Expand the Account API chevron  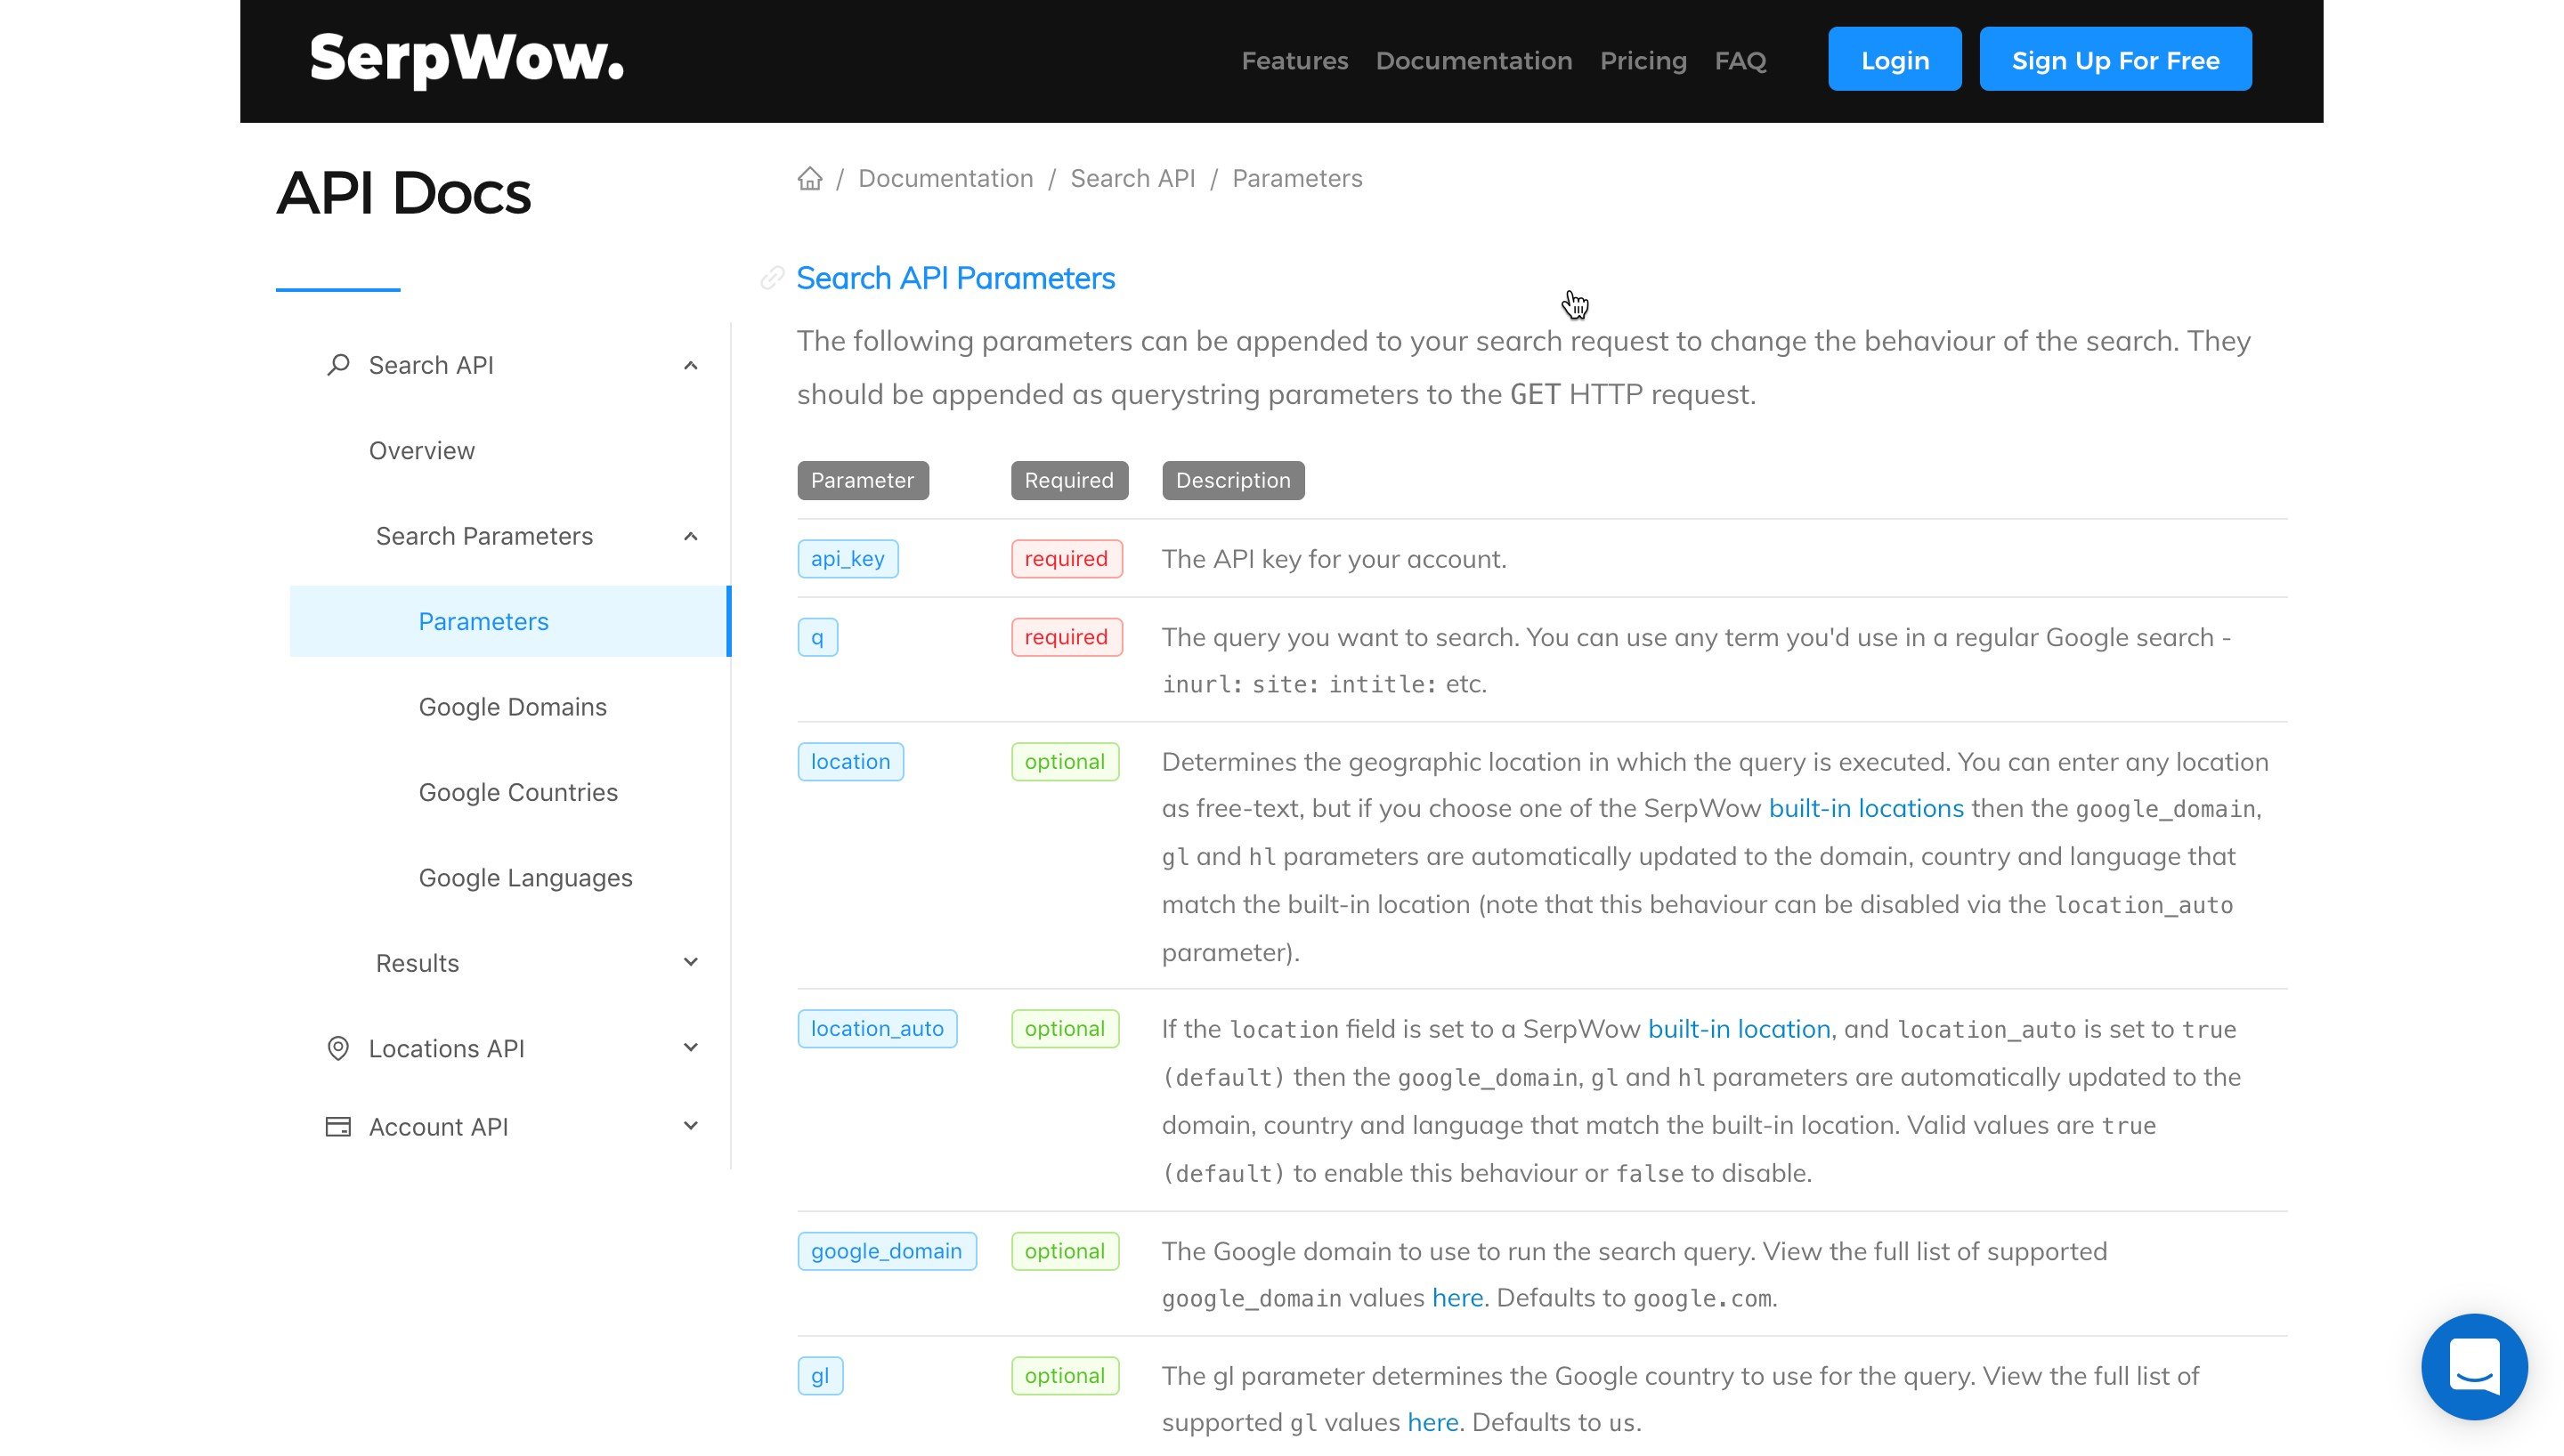point(690,1126)
